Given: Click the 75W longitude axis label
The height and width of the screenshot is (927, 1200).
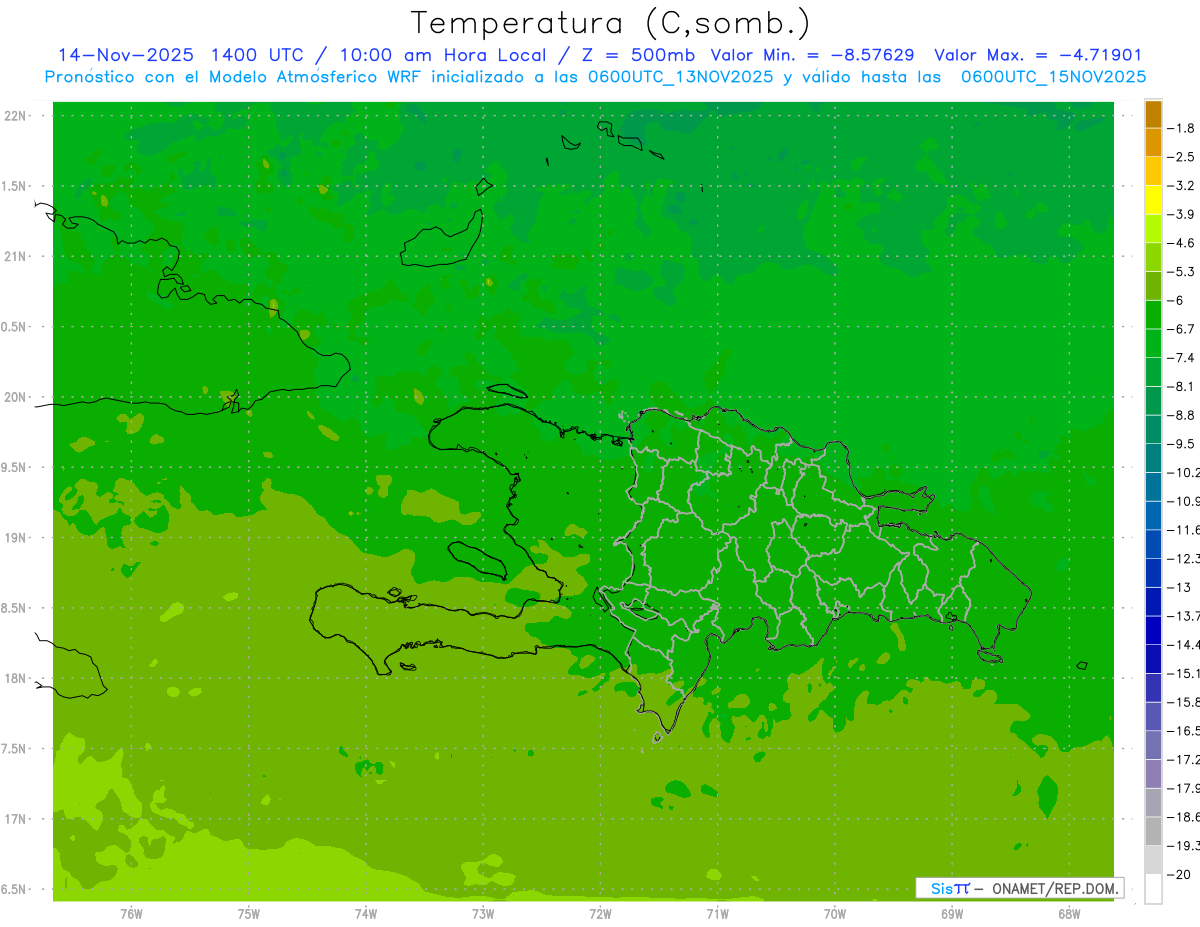Looking at the screenshot, I should [249, 914].
